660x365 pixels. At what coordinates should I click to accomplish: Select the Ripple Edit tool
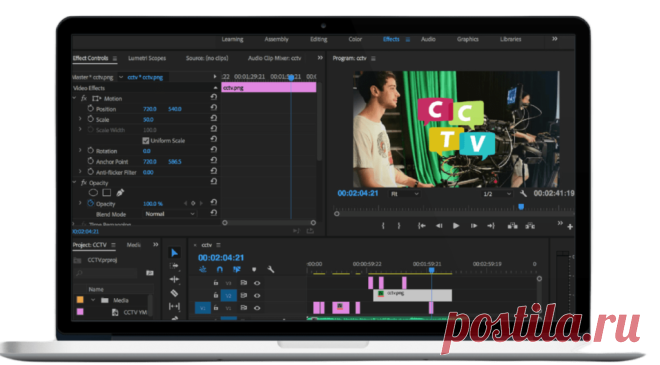[174, 279]
